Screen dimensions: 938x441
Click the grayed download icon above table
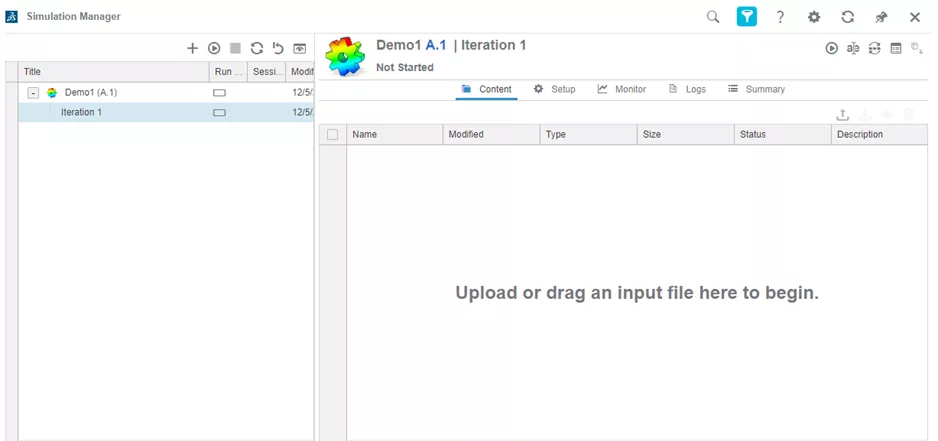864,114
